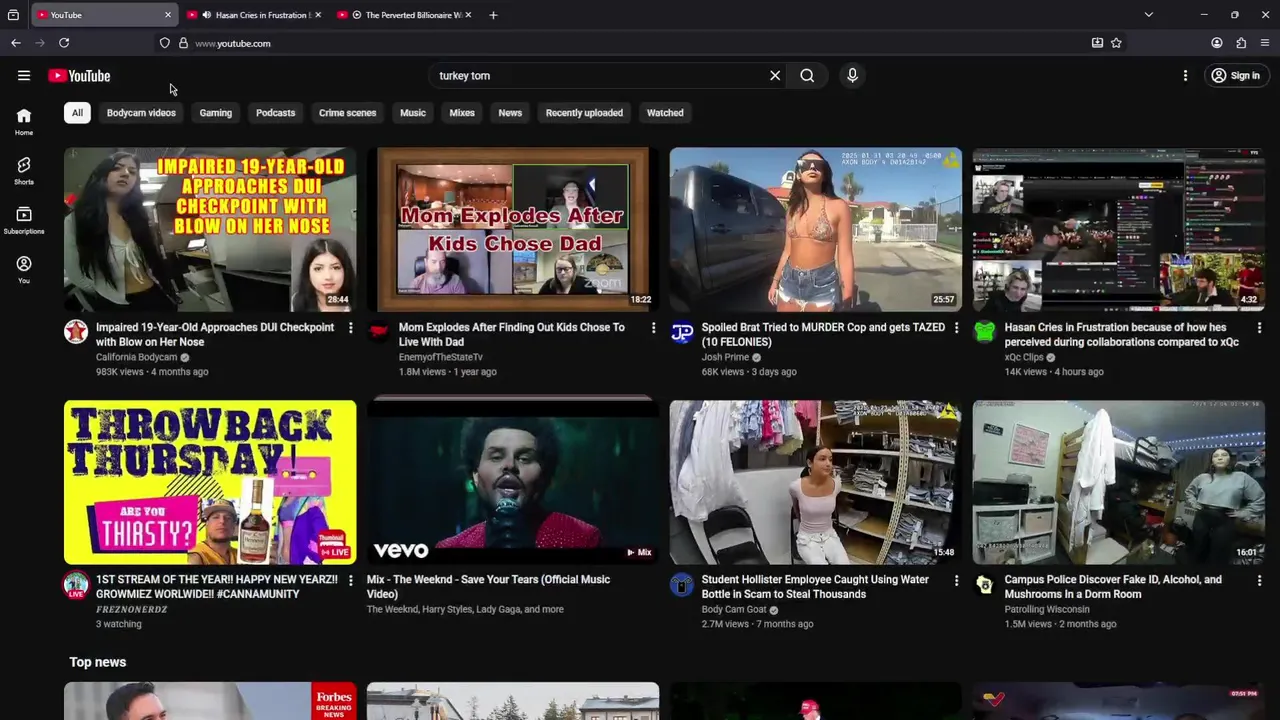Screen dimensions: 1280x720
Task: Switch to Hasan Cries in Frustration tab
Action: click(255, 15)
